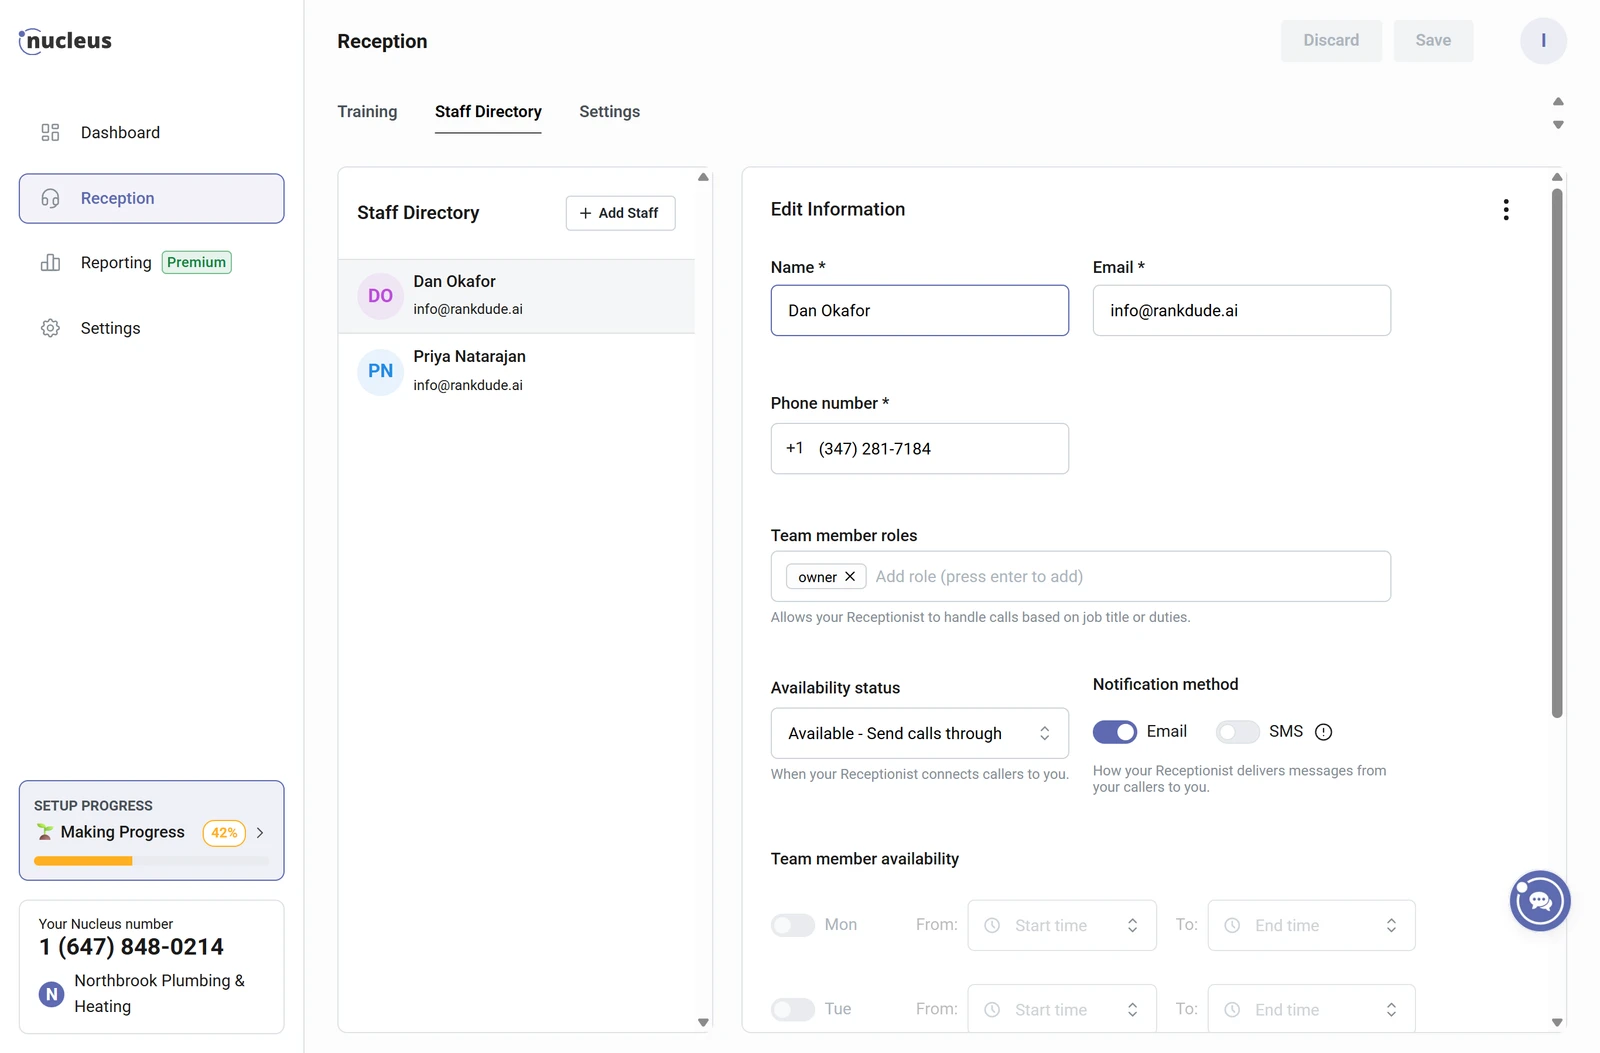The width and height of the screenshot is (1600, 1053).
Task: Open the Settings tab under Reception
Action: point(609,112)
